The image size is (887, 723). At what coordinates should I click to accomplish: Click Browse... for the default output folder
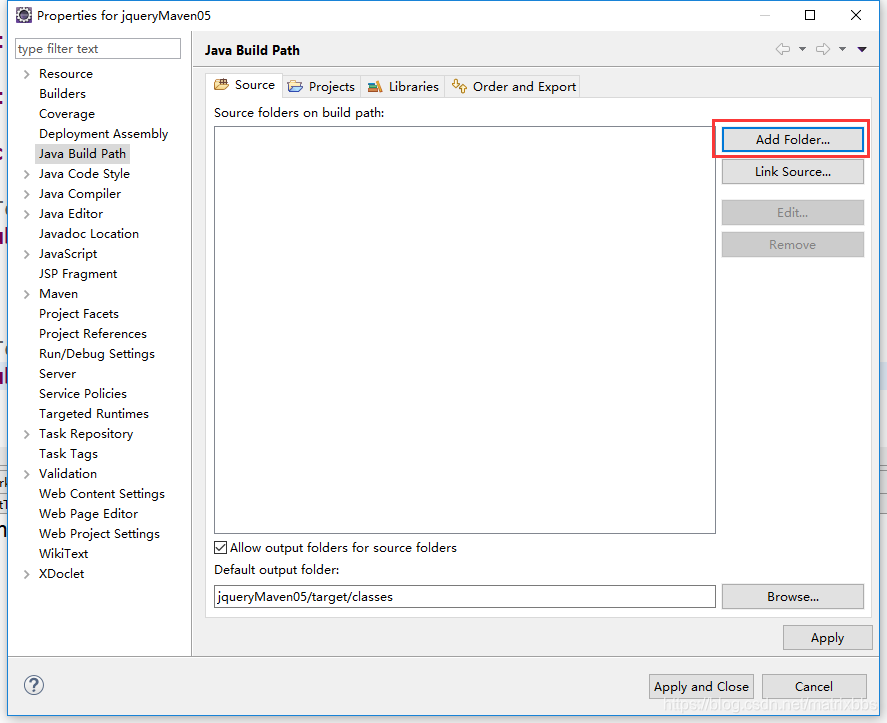(x=793, y=596)
